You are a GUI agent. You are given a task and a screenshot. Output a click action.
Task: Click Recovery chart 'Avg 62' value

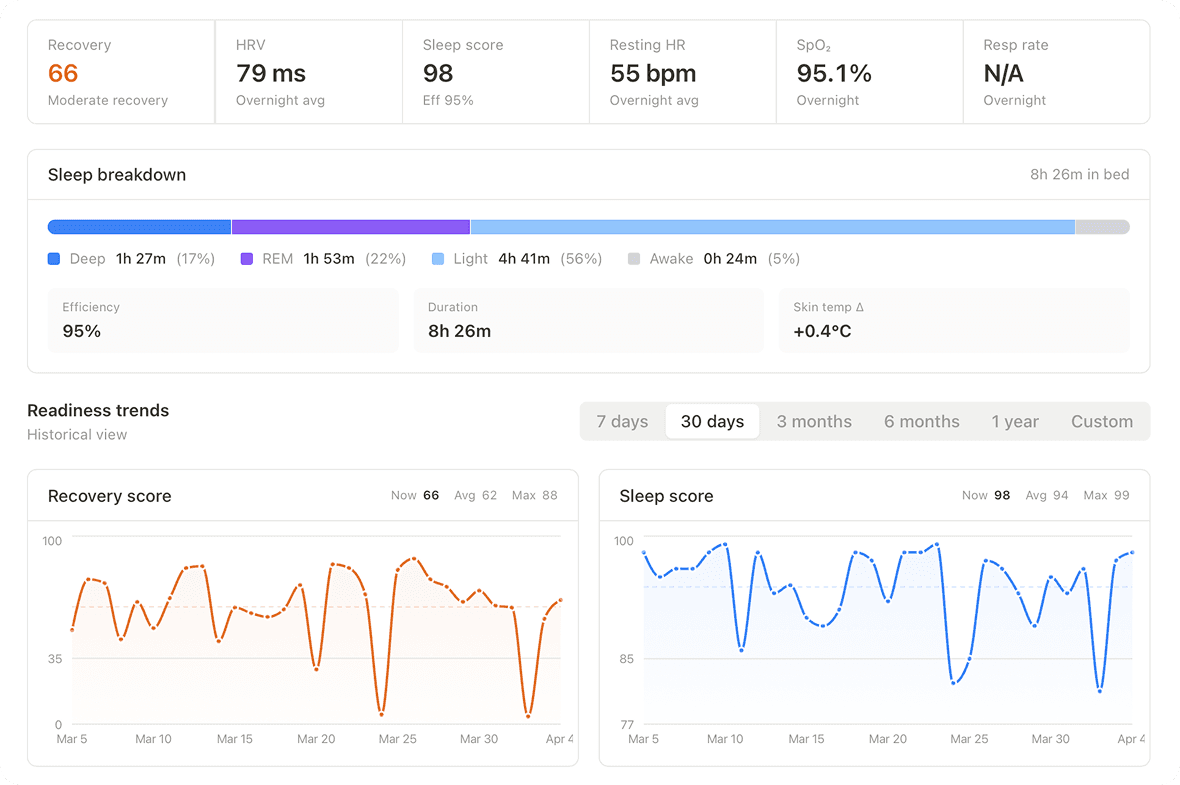[x=476, y=495]
